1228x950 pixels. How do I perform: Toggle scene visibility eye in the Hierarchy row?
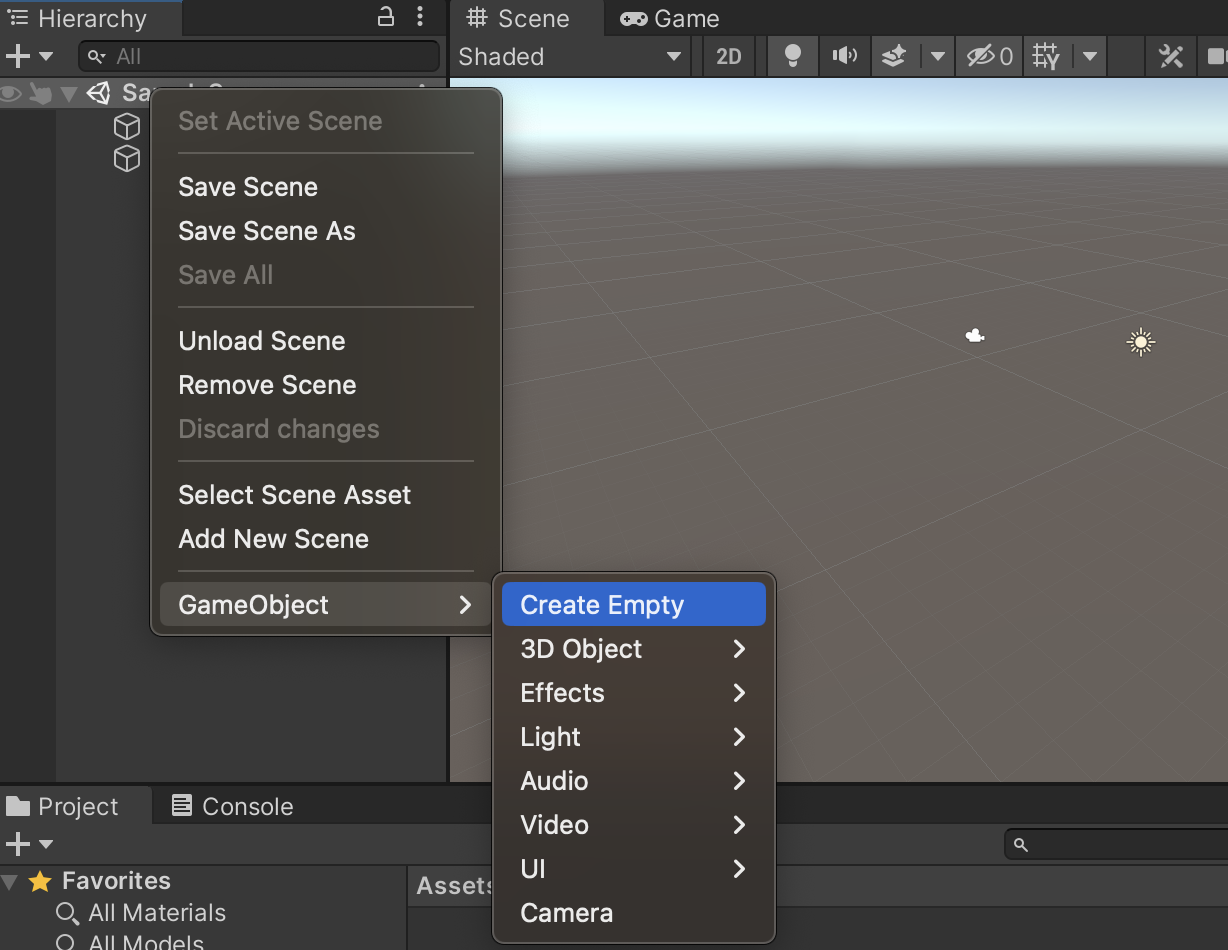click(x=10, y=93)
